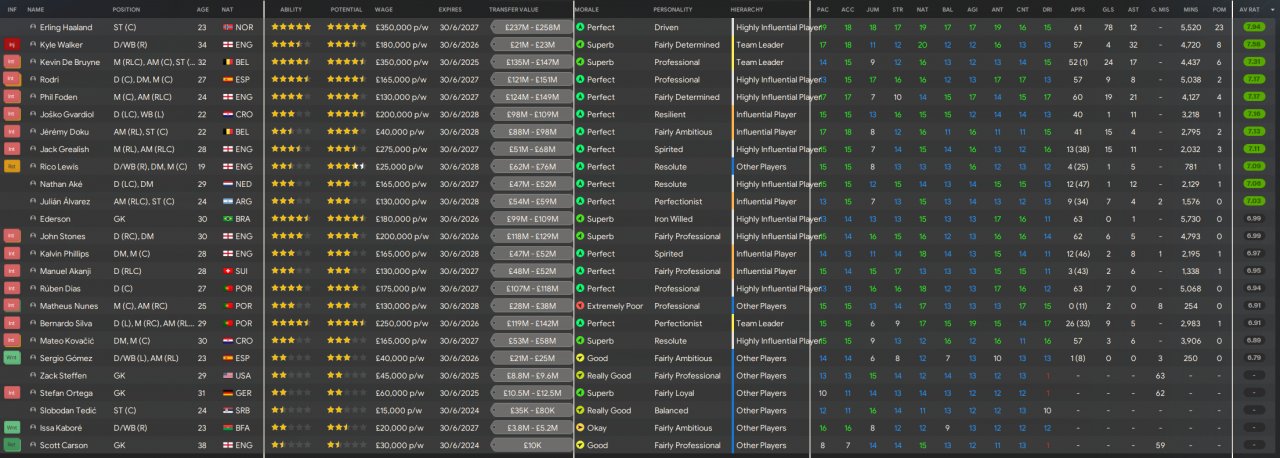Screen dimensions: 1280x458
Task: Click person icon beside Ederson's name
Action: click(x=33, y=219)
